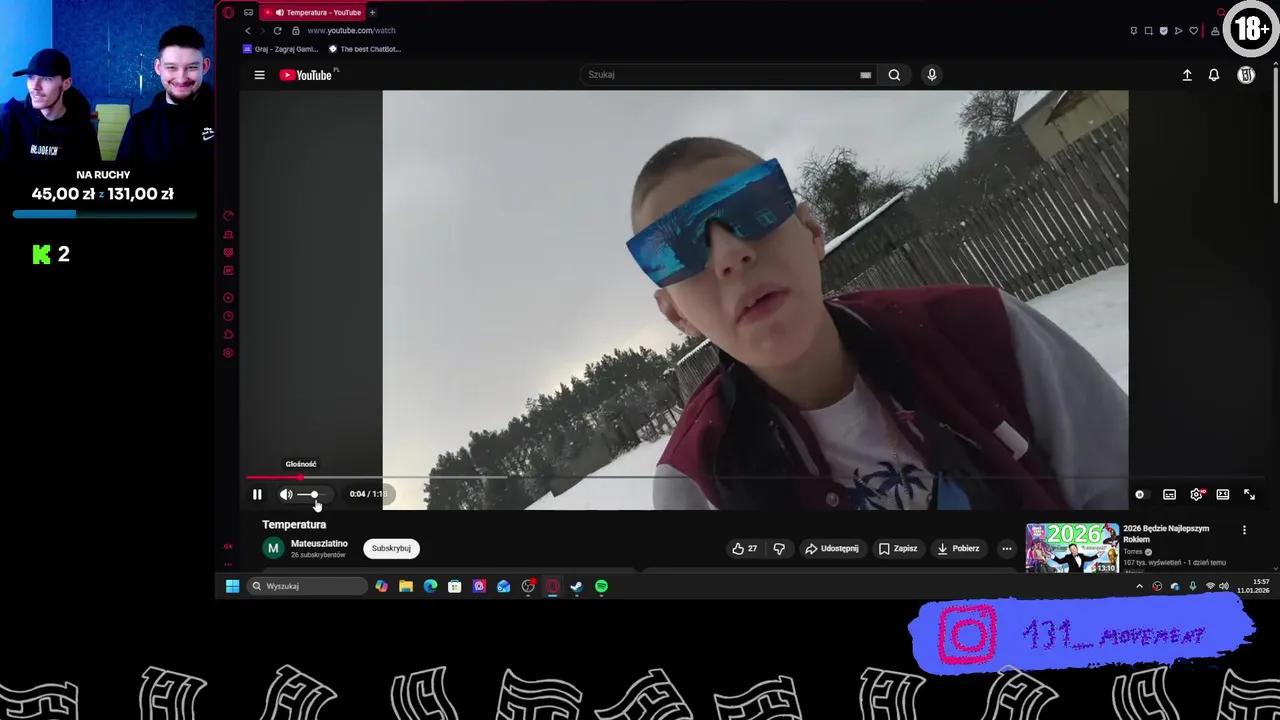Go back with the browser back arrow

248,31
